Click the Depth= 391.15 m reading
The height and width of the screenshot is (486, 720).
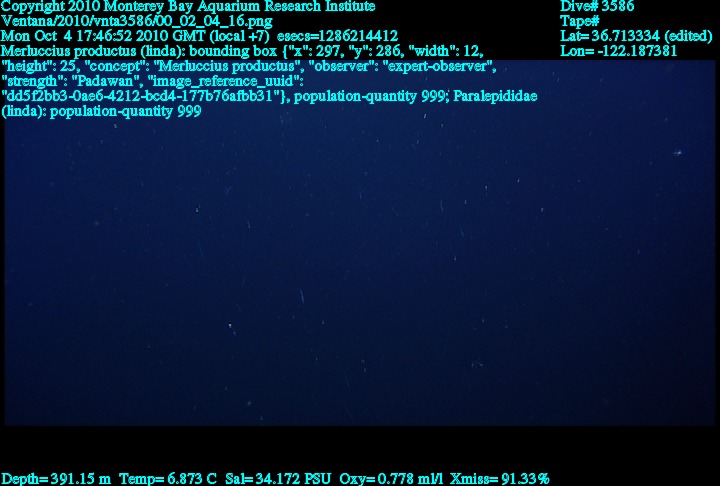(x=56, y=479)
